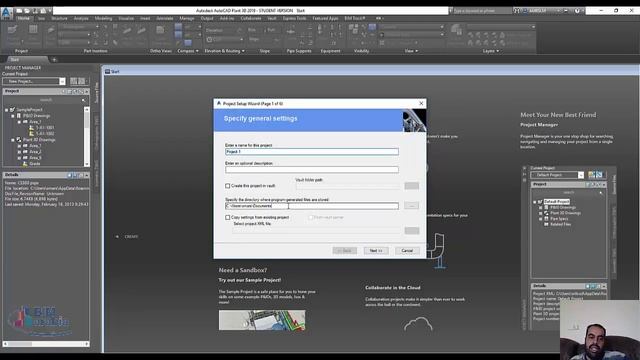The height and width of the screenshot is (360, 640).
Task: Collapse the Details panel with the header arrow
Action: [x=87, y=175]
